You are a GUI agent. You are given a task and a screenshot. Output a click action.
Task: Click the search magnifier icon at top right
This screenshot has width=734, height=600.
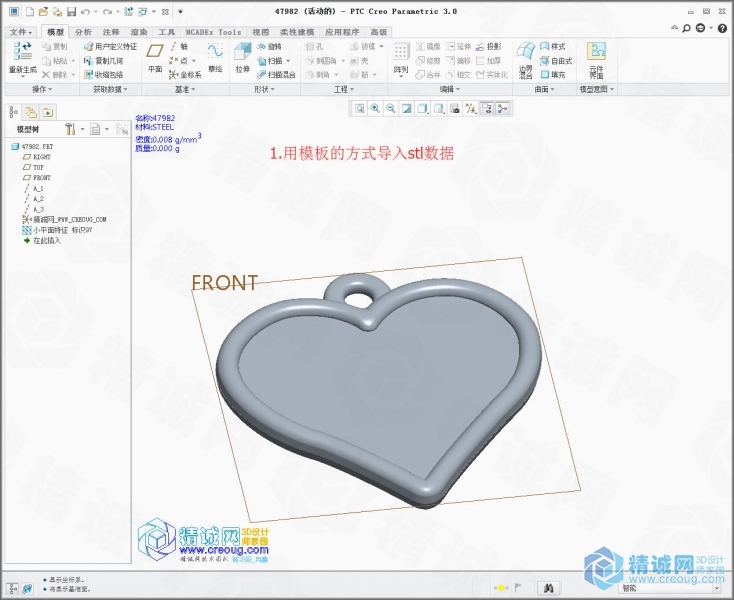[x=686, y=28]
